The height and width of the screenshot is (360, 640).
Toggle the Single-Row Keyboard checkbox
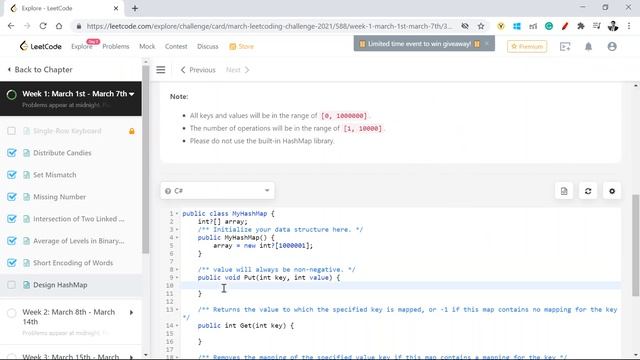tap(11, 131)
